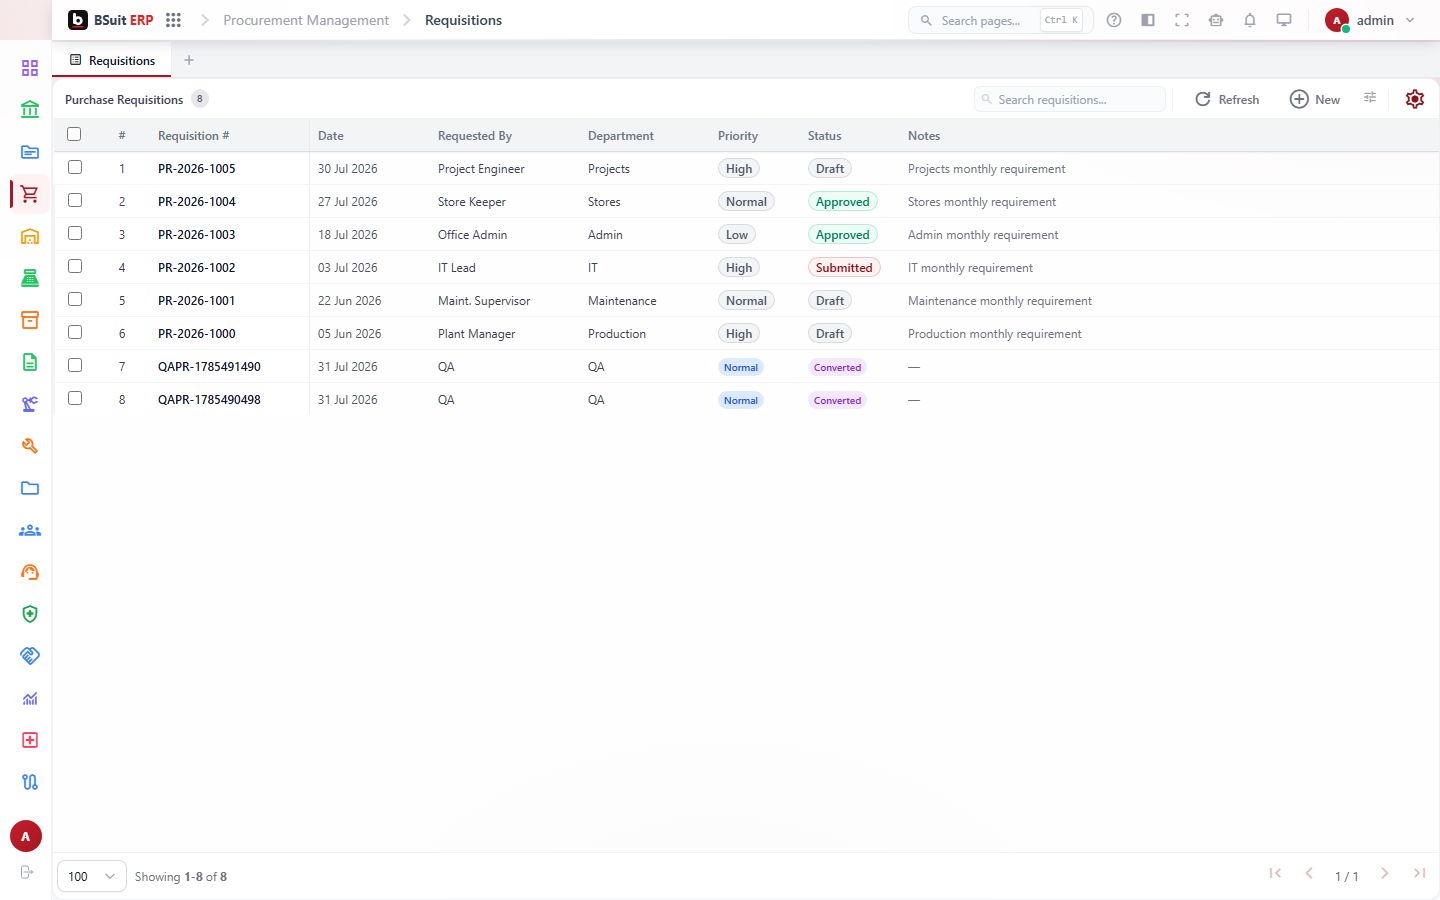Check the box for QAPR-1785491490
Screen dimensions: 1440x900
pos(75,365)
